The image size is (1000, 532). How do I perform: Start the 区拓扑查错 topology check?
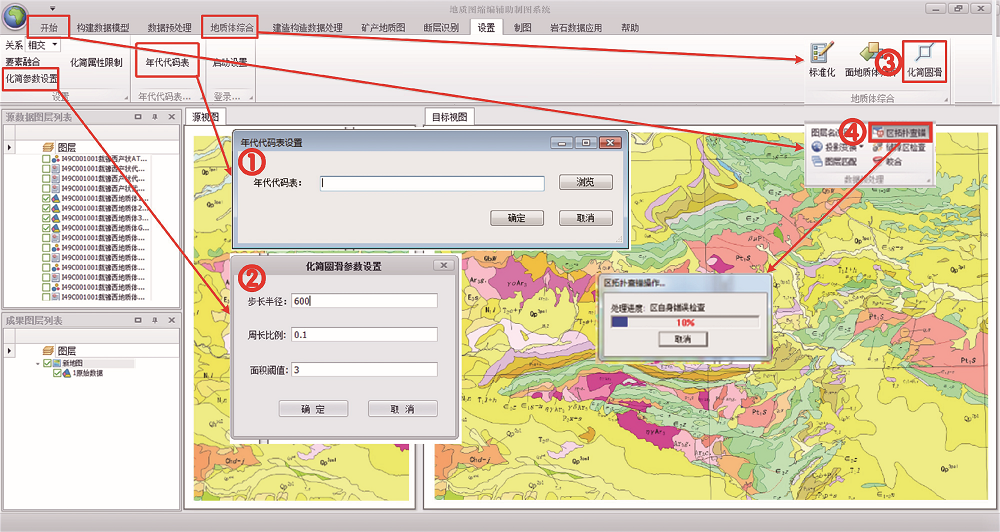coord(901,133)
